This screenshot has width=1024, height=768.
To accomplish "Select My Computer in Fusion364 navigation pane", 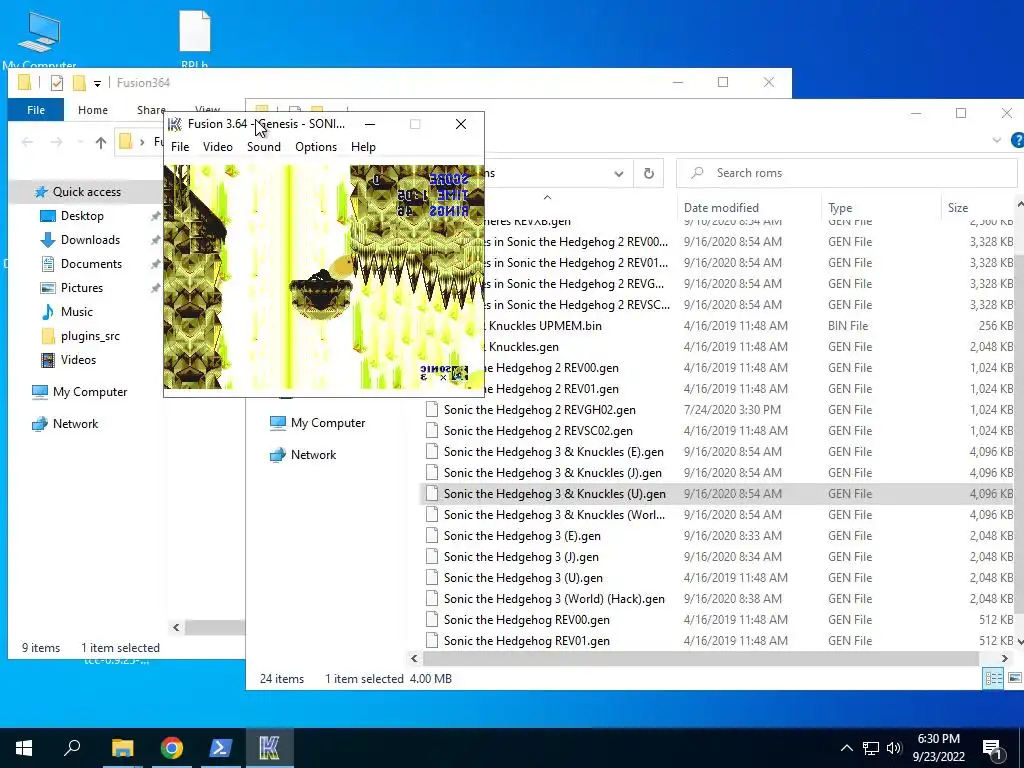I will pos(90,392).
